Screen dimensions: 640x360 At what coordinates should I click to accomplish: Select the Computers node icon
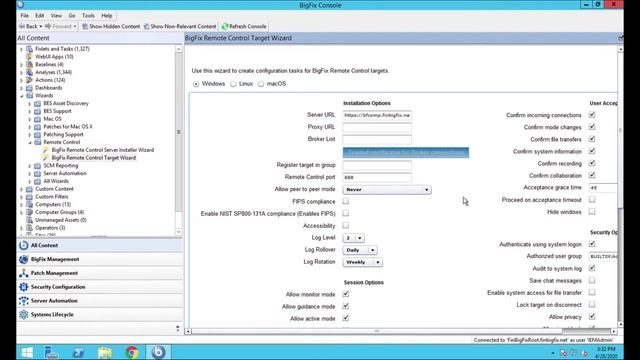pyautogui.click(x=29, y=204)
